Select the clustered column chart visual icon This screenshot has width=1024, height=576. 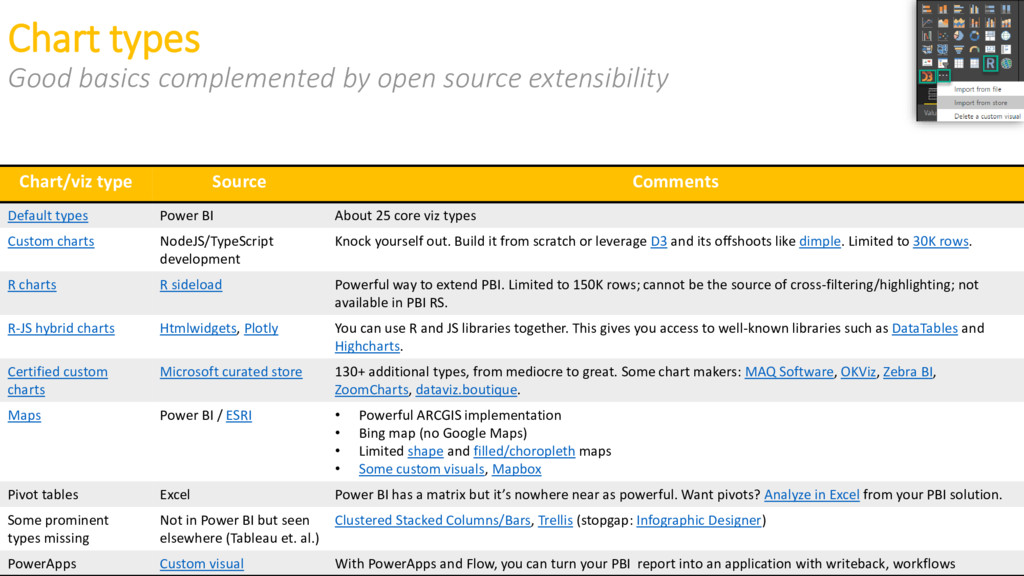pyautogui.click(x=975, y=9)
